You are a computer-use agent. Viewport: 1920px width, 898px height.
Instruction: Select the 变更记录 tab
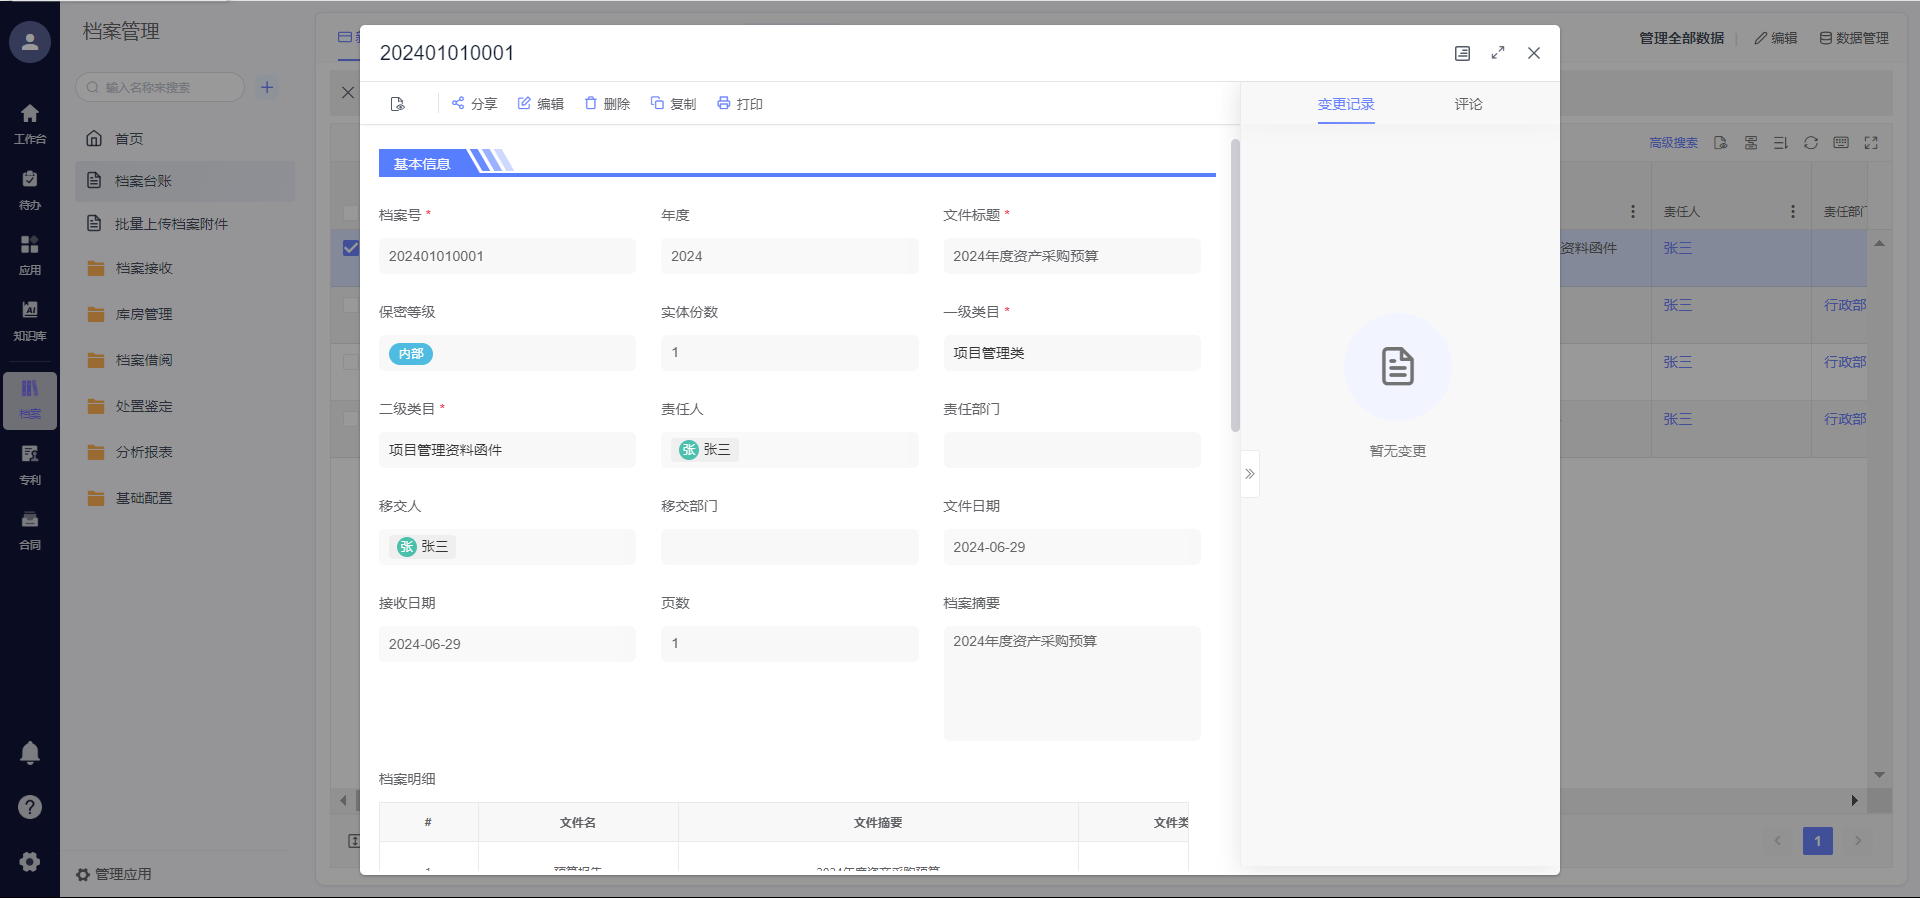(x=1345, y=104)
